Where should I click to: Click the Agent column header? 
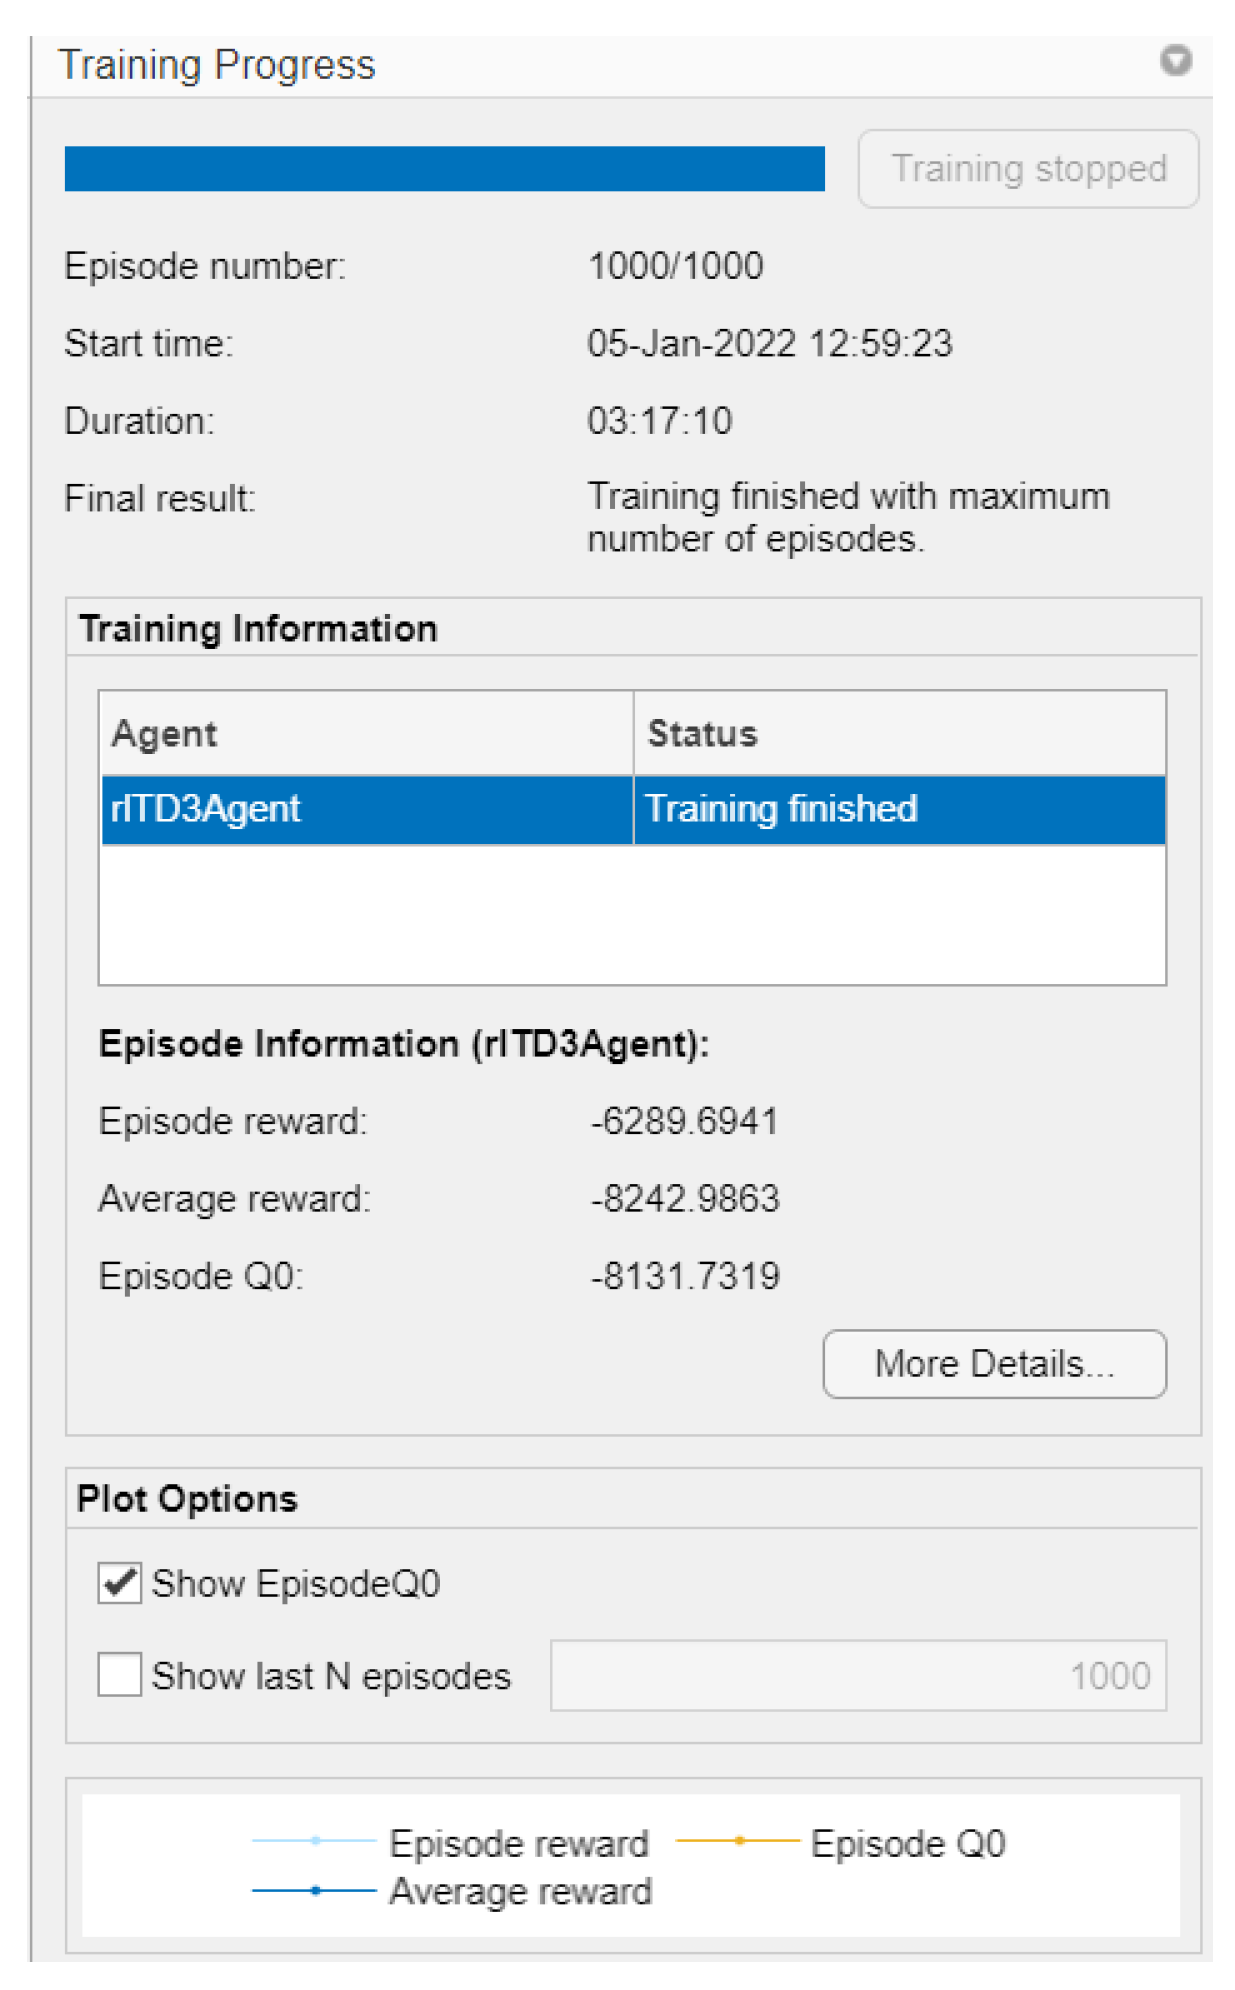click(366, 733)
